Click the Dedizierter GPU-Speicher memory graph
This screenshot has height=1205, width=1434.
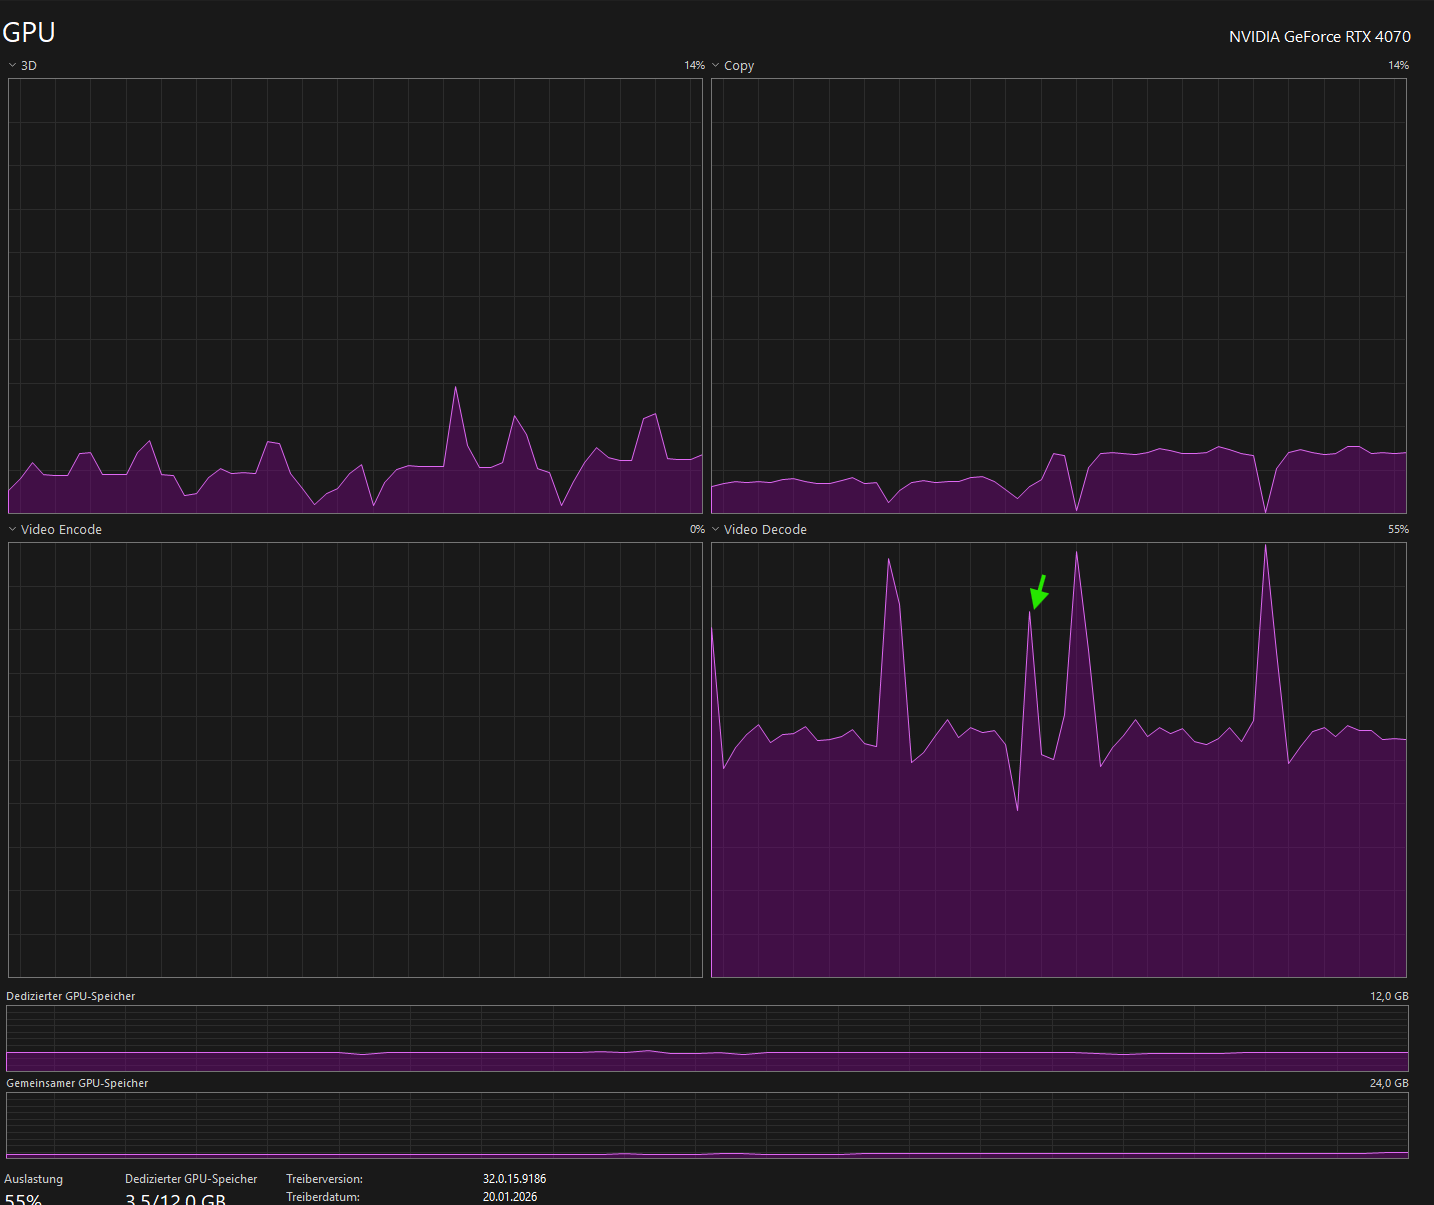click(x=707, y=1038)
